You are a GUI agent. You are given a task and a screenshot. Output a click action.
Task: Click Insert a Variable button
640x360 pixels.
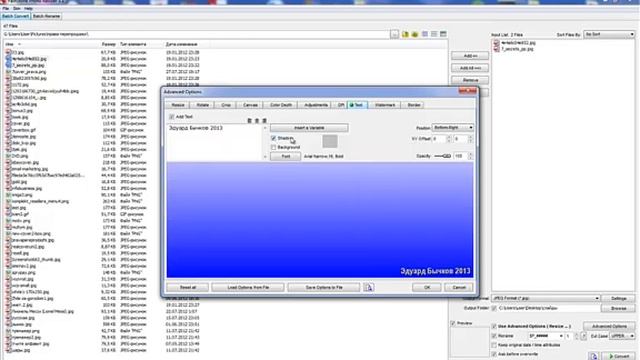[x=309, y=128]
